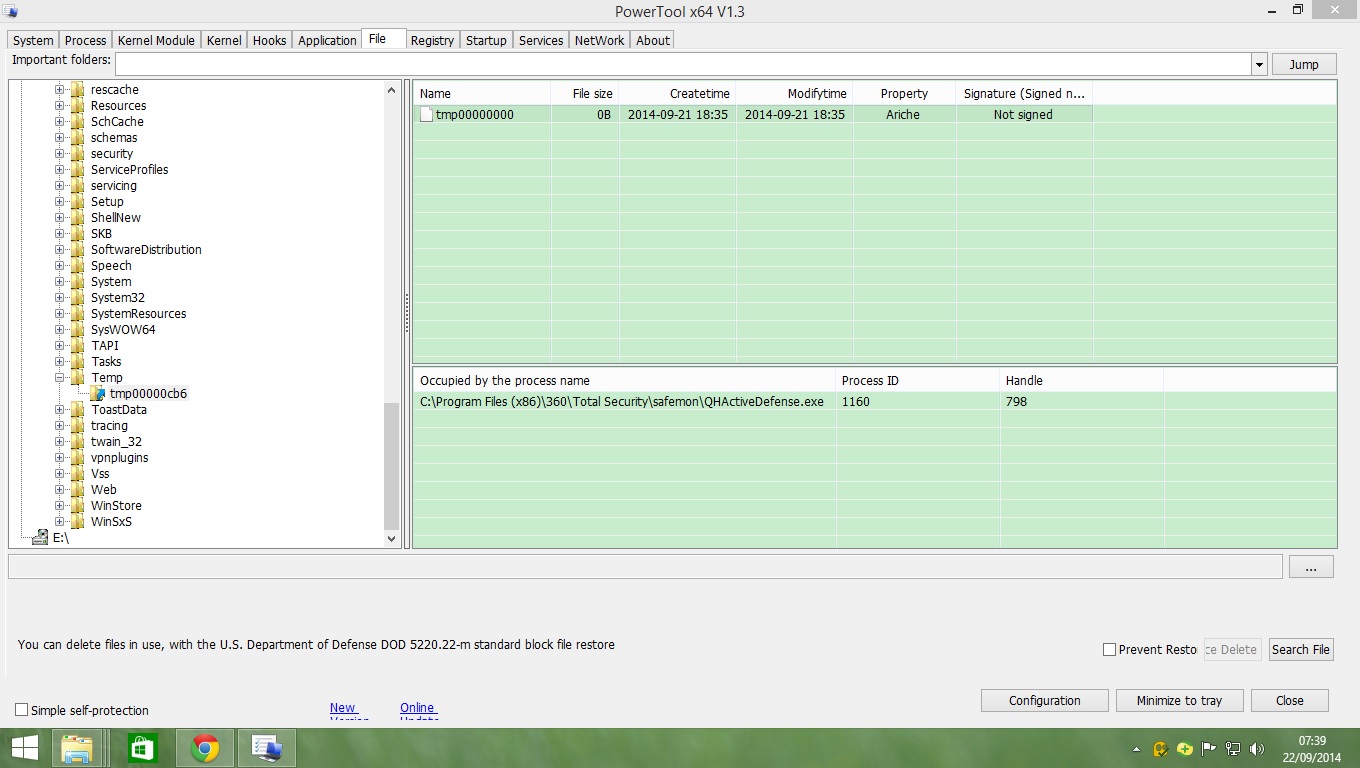This screenshot has height=768, width=1360.
Task: Open the Configuration button
Action: point(1045,701)
